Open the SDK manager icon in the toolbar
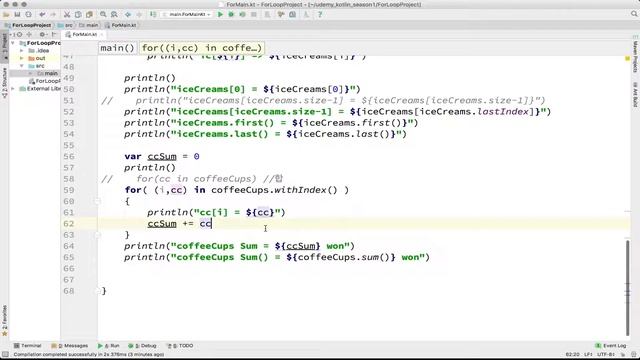Viewport: 640px width, 360px height. point(306,15)
